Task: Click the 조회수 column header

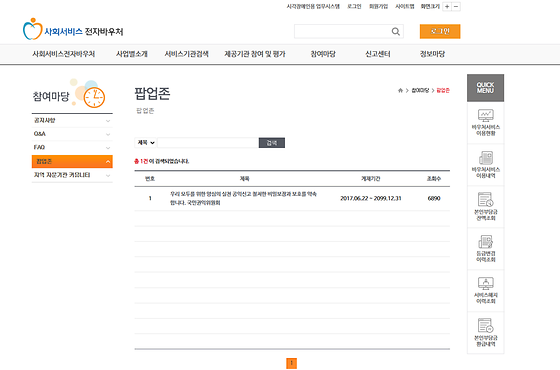Action: click(x=434, y=179)
